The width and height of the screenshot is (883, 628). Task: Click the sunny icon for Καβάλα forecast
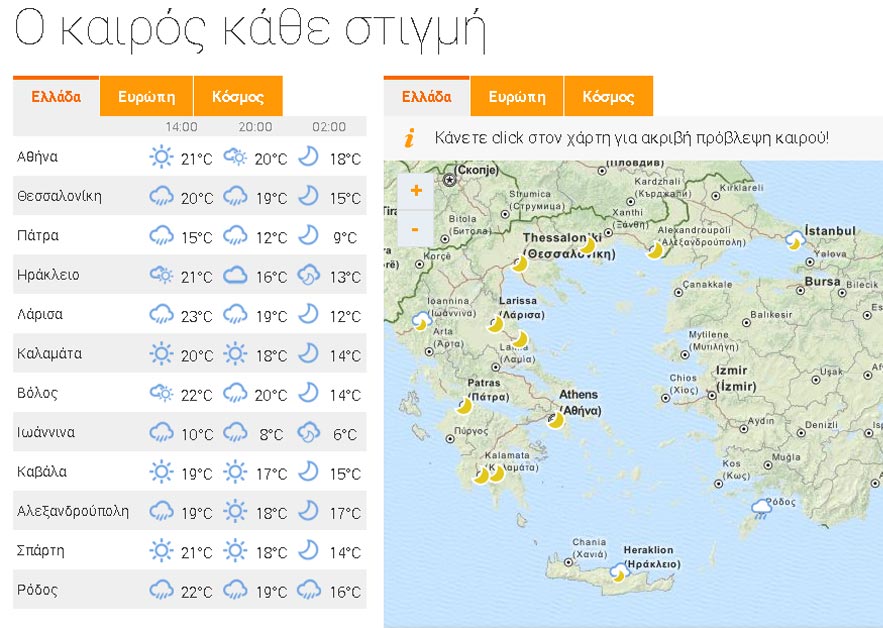[162, 472]
